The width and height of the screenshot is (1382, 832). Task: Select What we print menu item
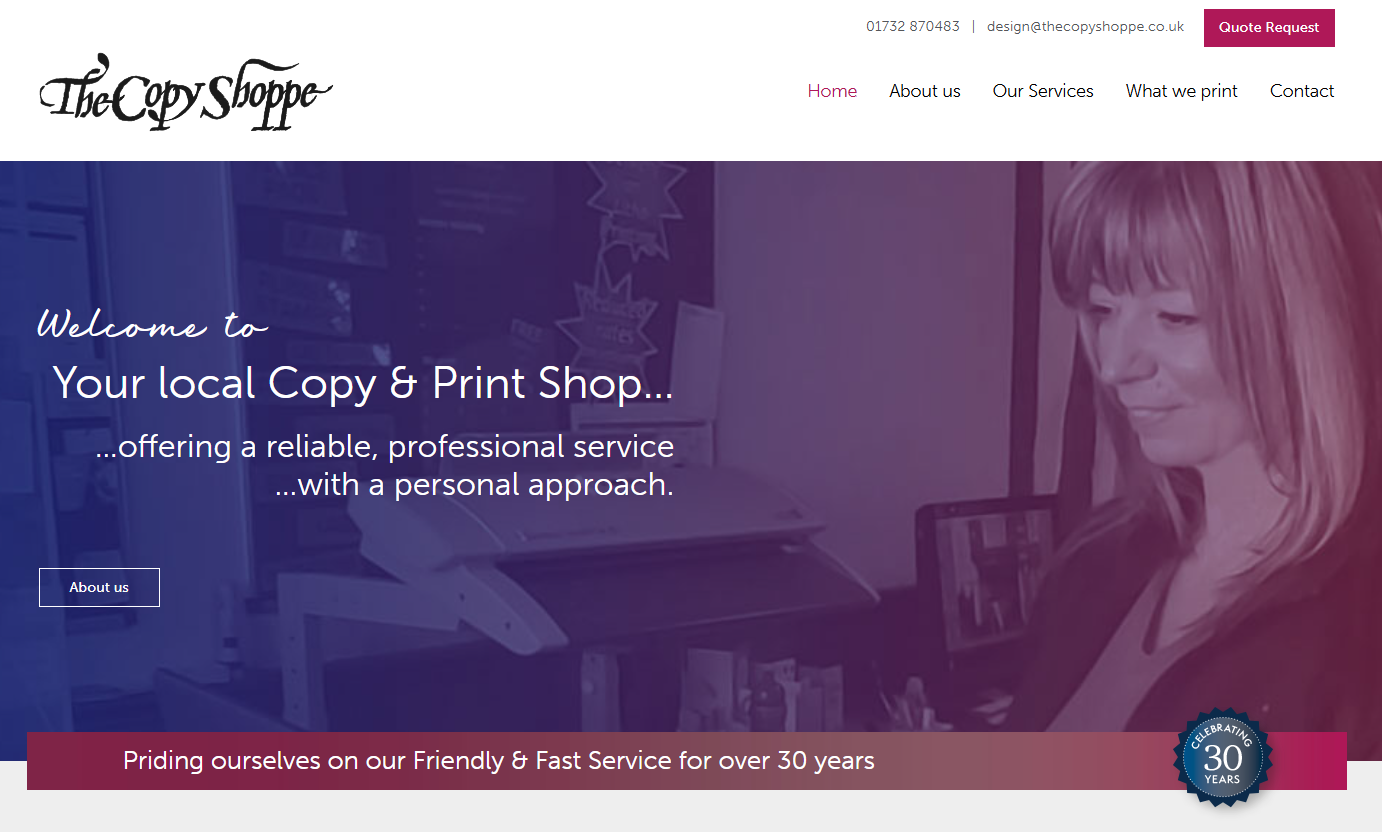tap(1182, 91)
